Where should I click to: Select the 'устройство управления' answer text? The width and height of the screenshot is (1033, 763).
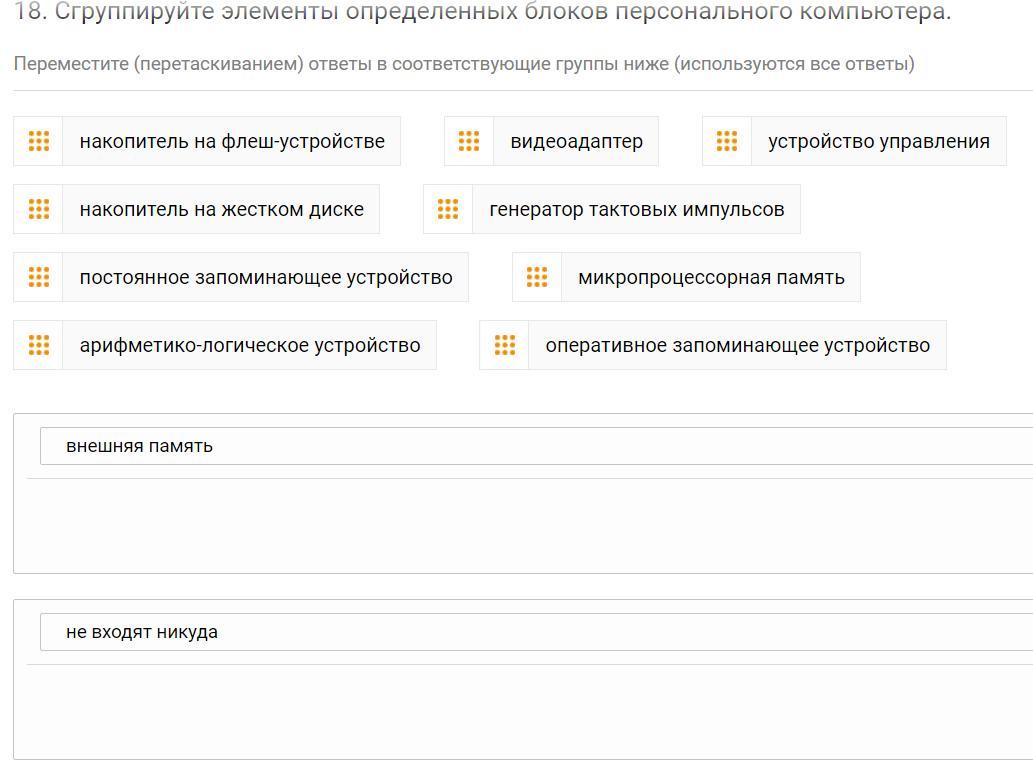878,141
